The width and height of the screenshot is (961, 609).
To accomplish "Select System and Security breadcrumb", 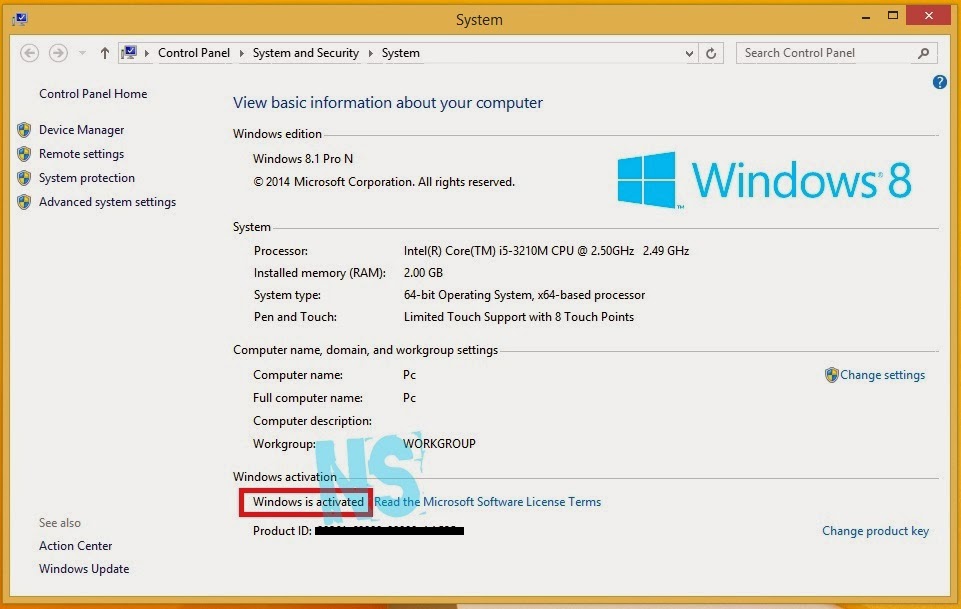I will tap(306, 53).
